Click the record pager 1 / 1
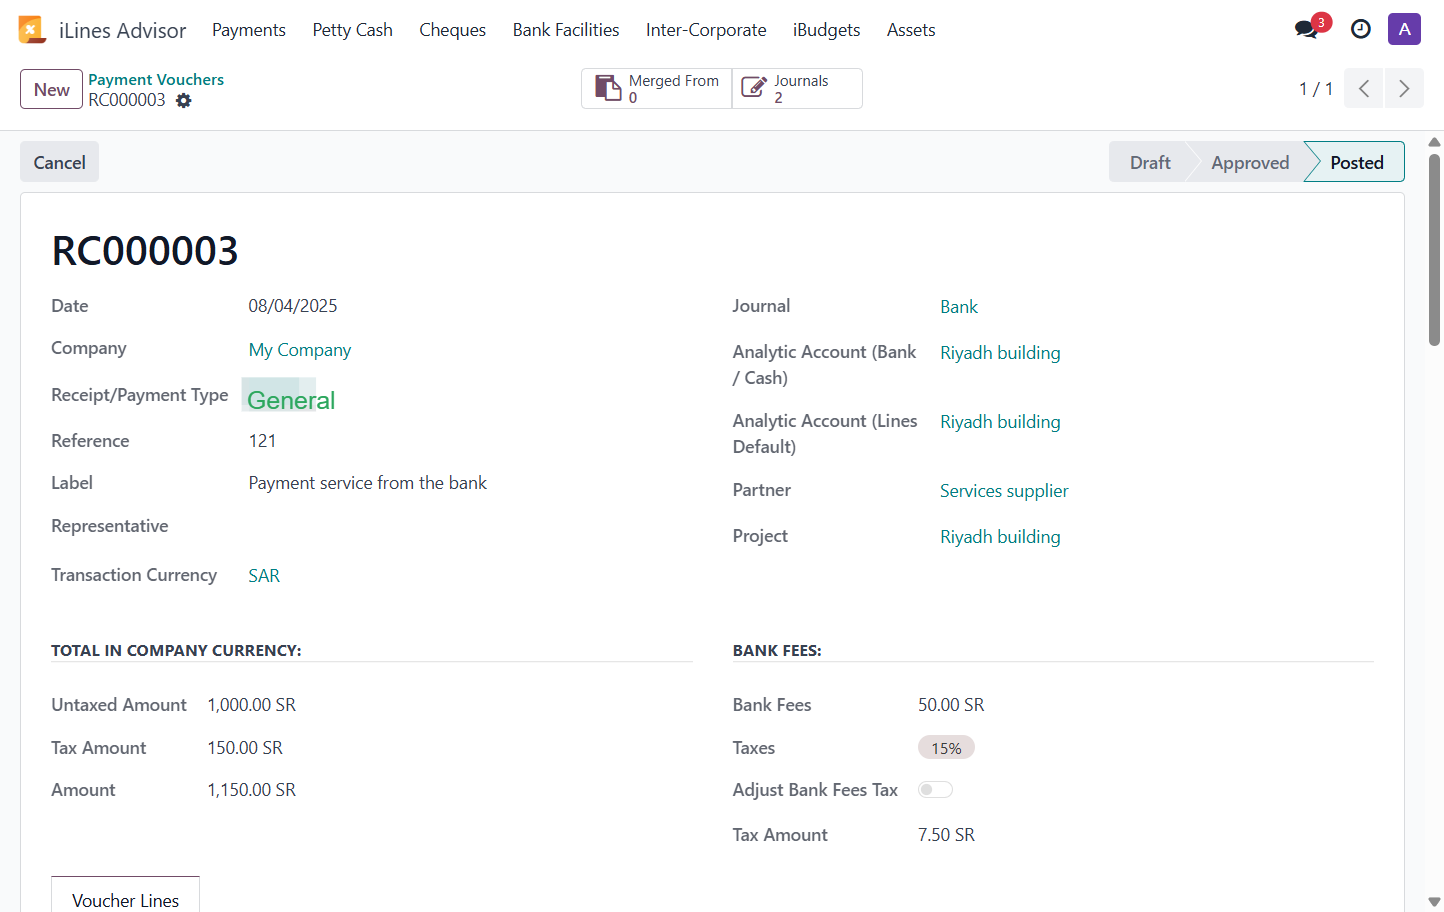The height and width of the screenshot is (912, 1444). [1316, 89]
